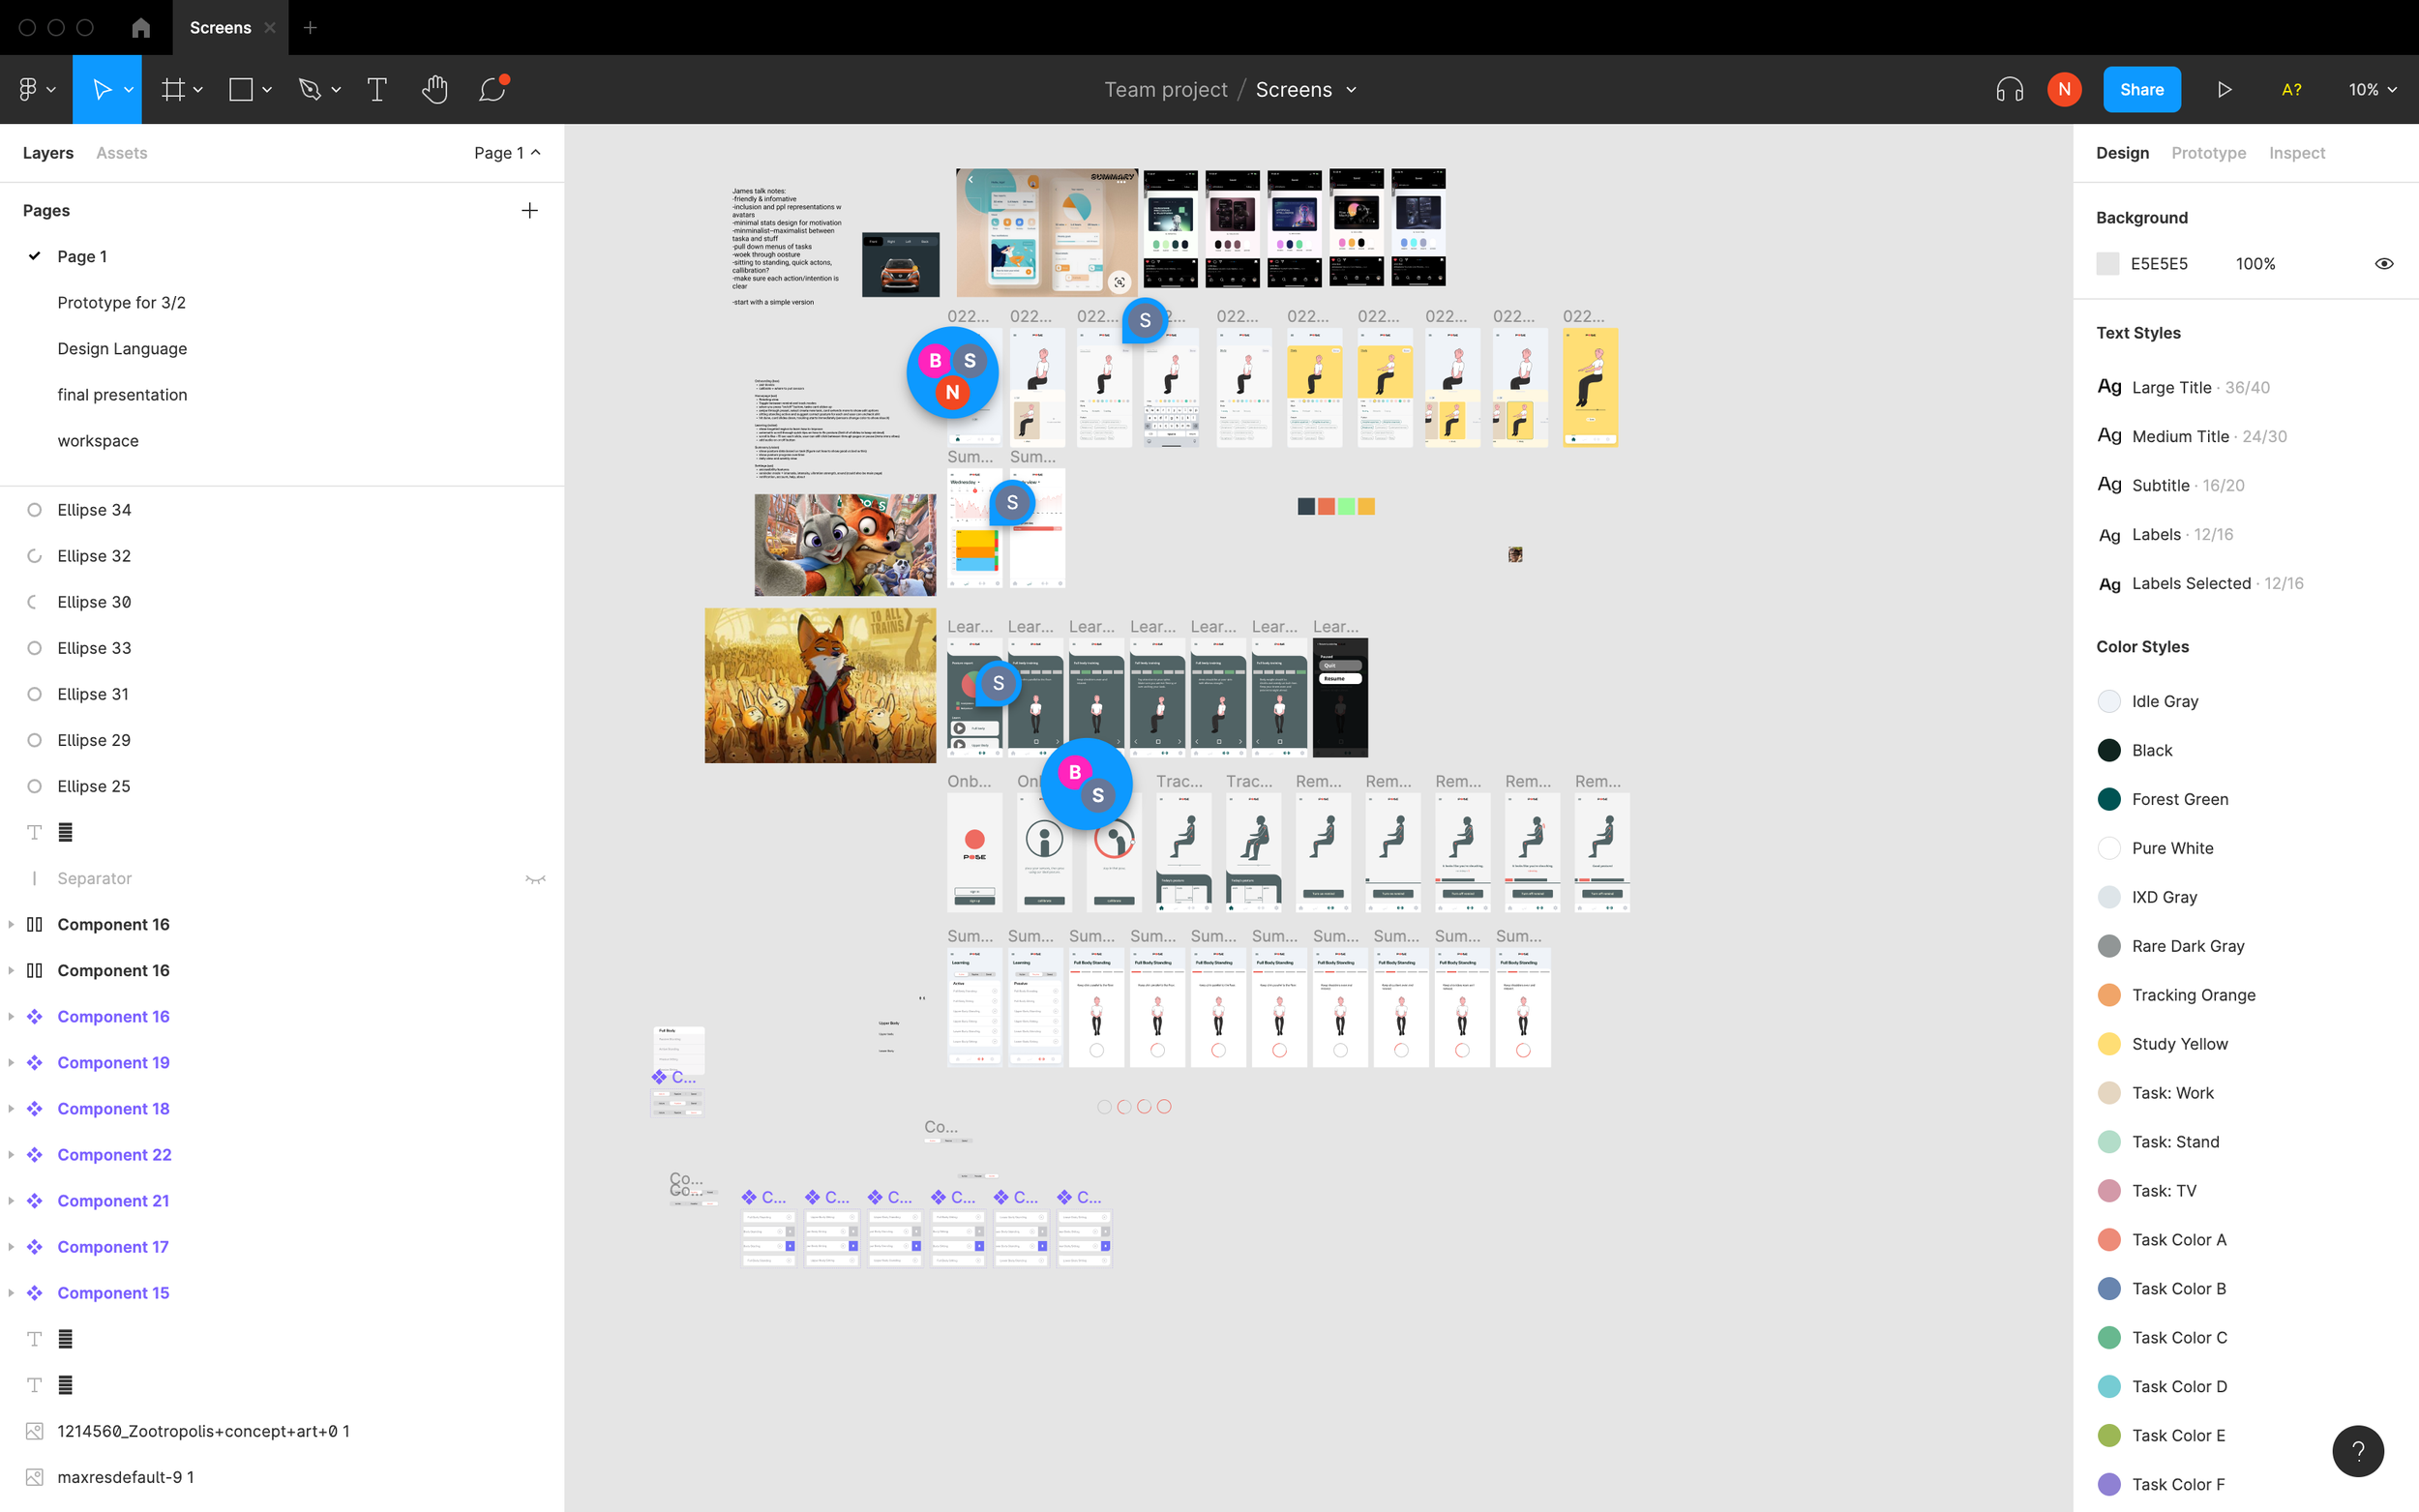Collapse the Page 1 pages list
Screen dimensions: 2419x1512
point(508,153)
